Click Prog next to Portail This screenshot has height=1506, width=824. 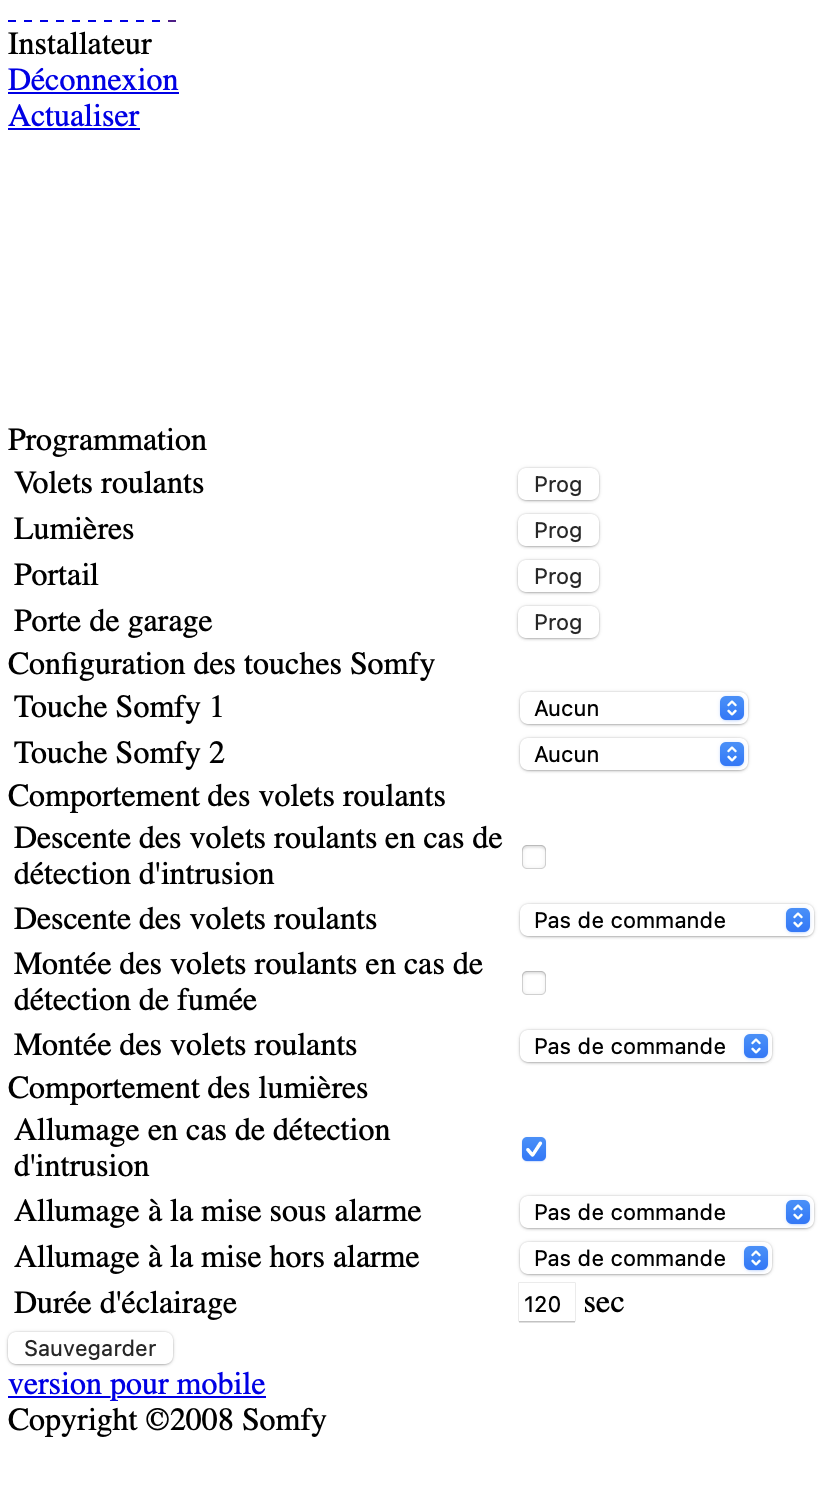[558, 576]
